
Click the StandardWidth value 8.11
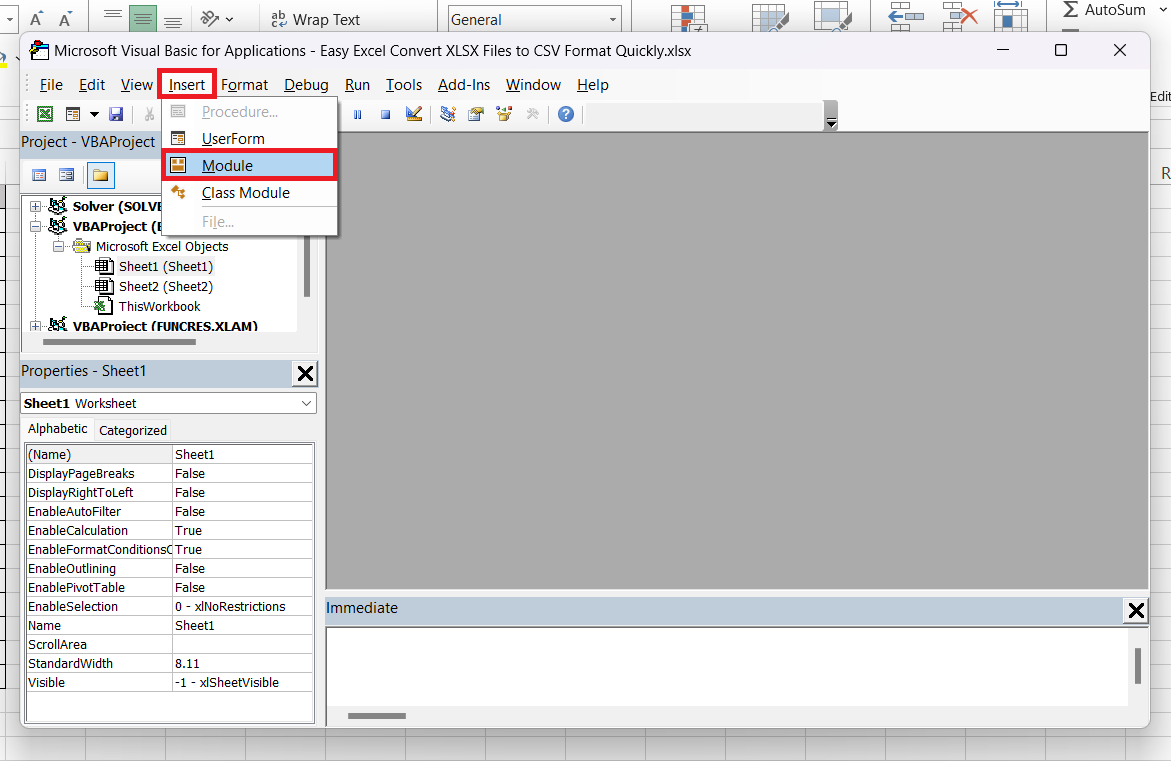(243, 663)
